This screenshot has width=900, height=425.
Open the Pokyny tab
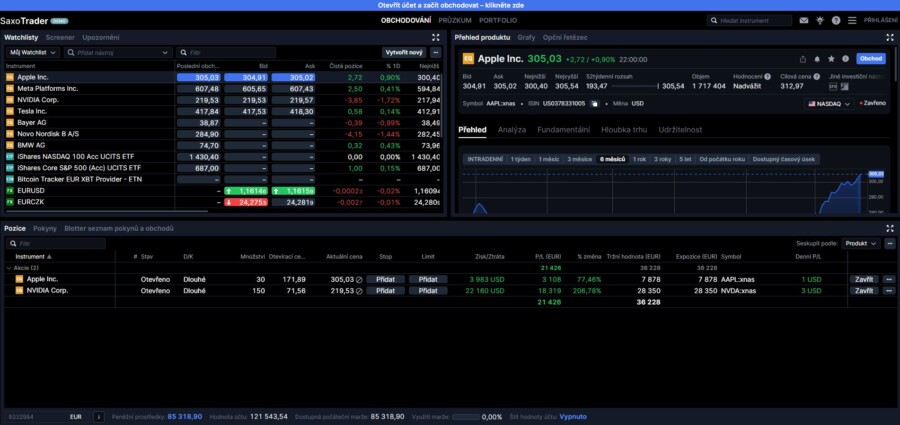45,228
